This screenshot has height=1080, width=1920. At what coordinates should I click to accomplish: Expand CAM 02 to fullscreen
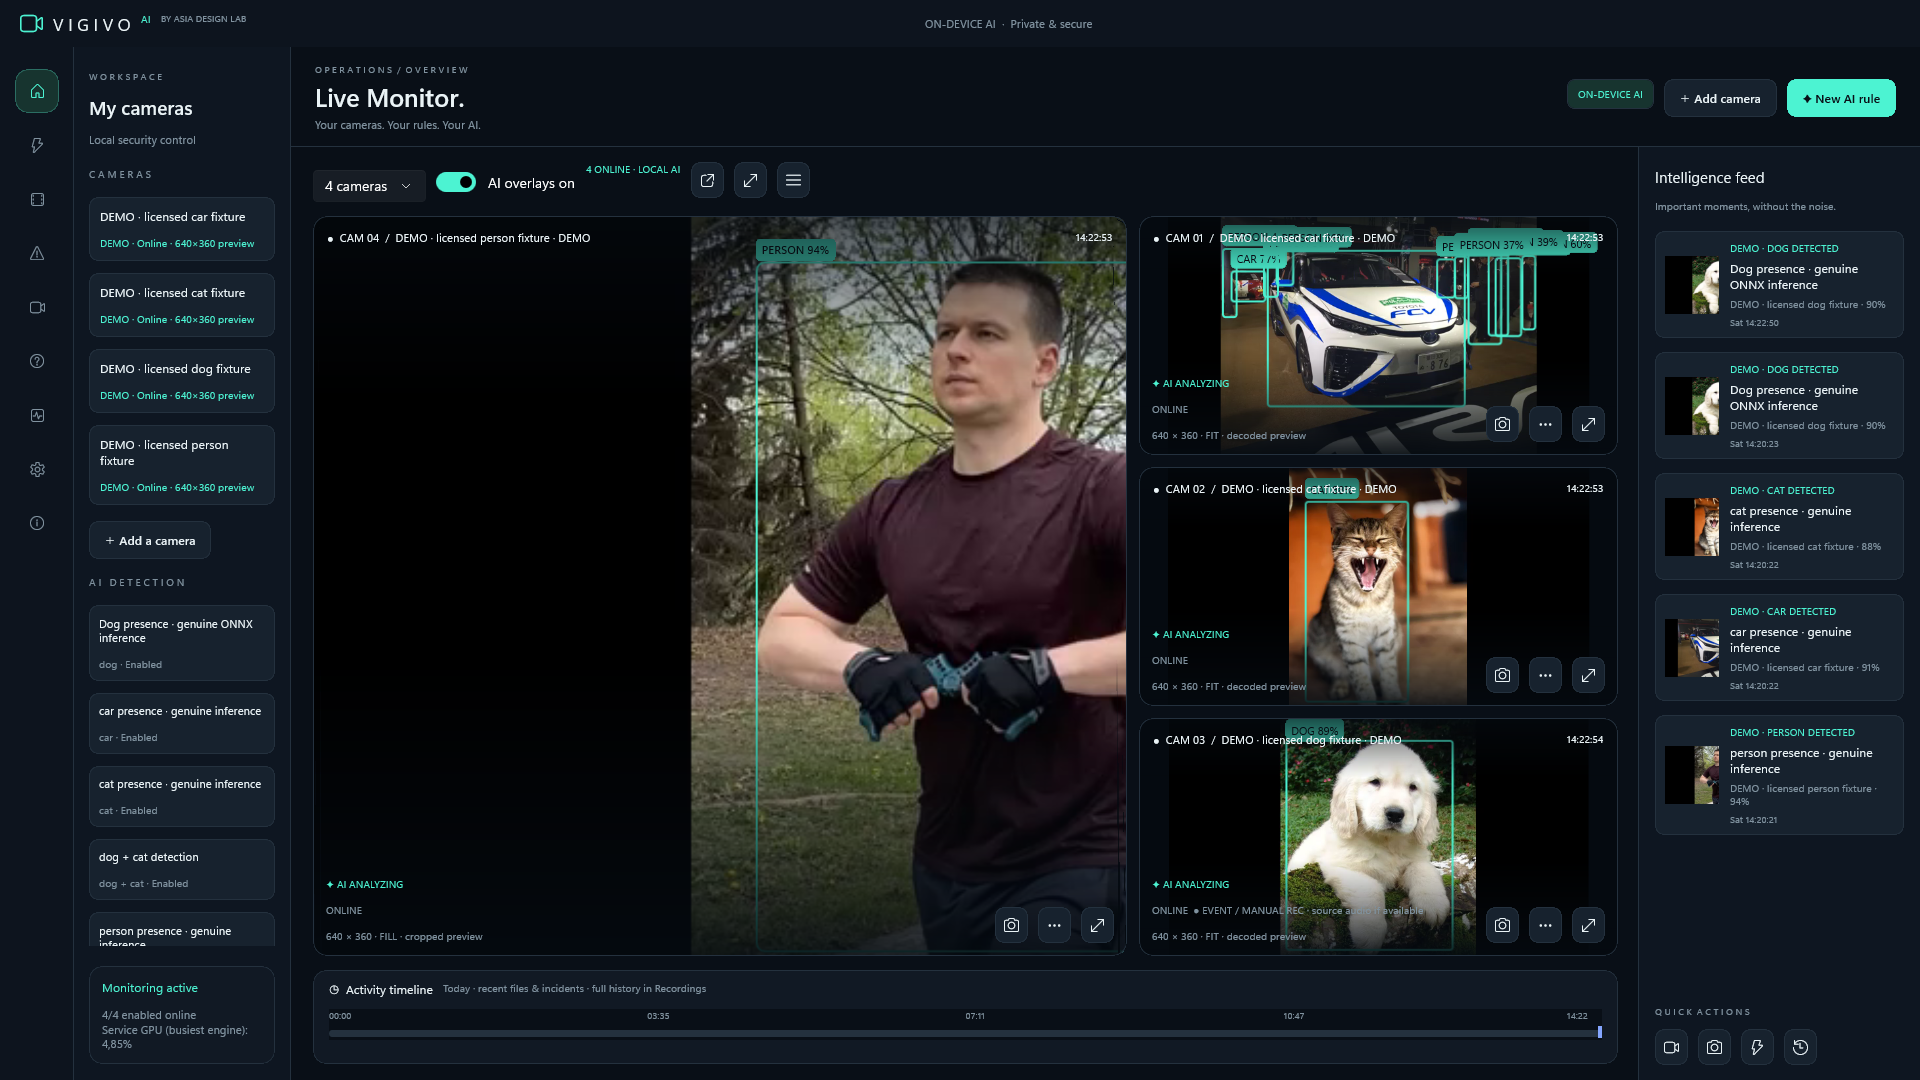click(1588, 675)
